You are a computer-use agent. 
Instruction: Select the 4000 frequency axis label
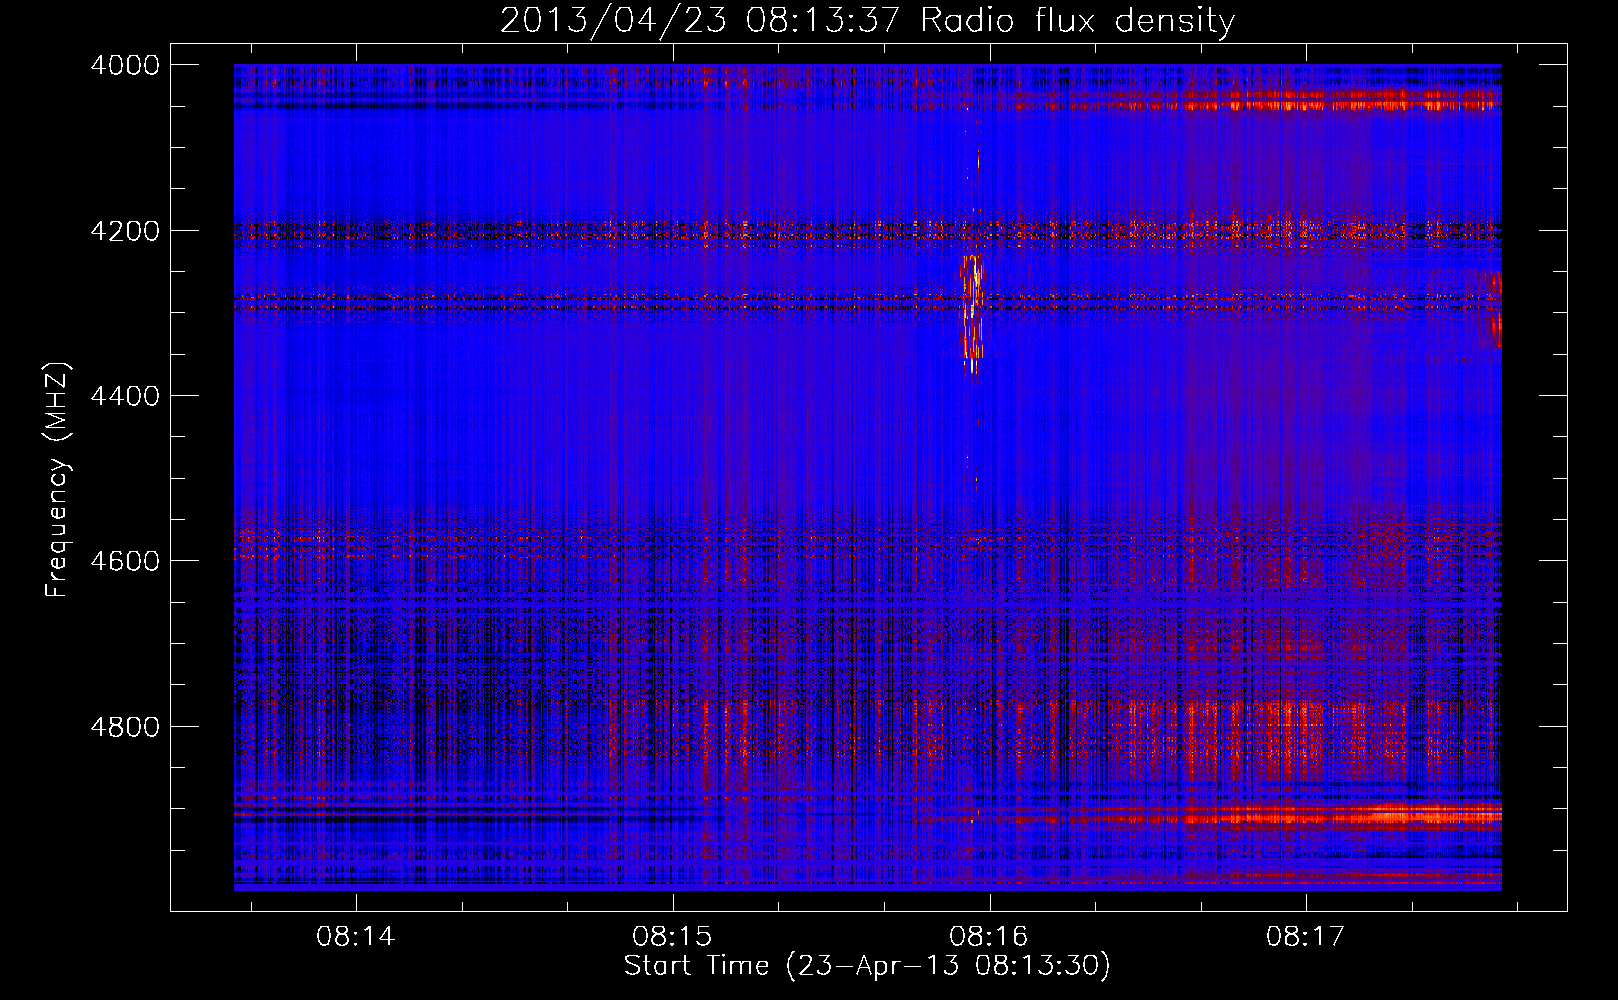pos(125,65)
